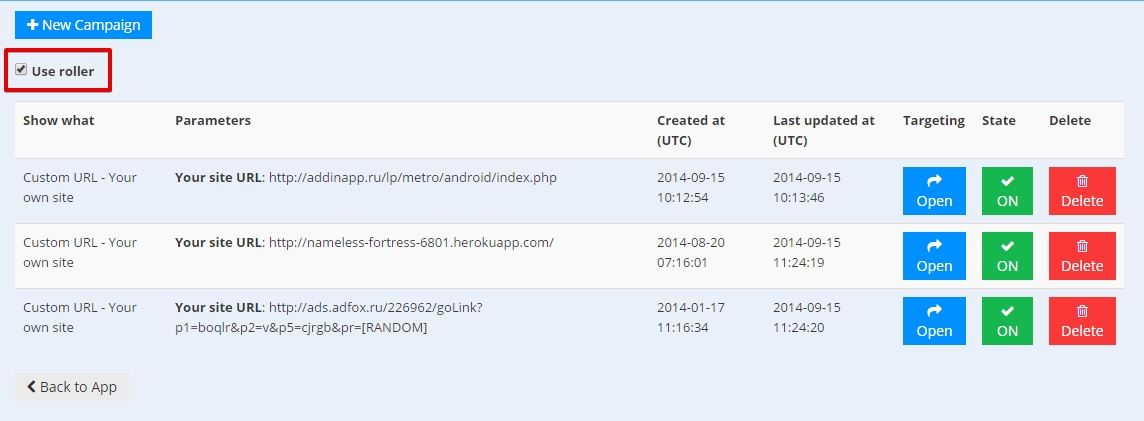Delete the nameless-fortress herokuapp campaign

(x=1082, y=256)
